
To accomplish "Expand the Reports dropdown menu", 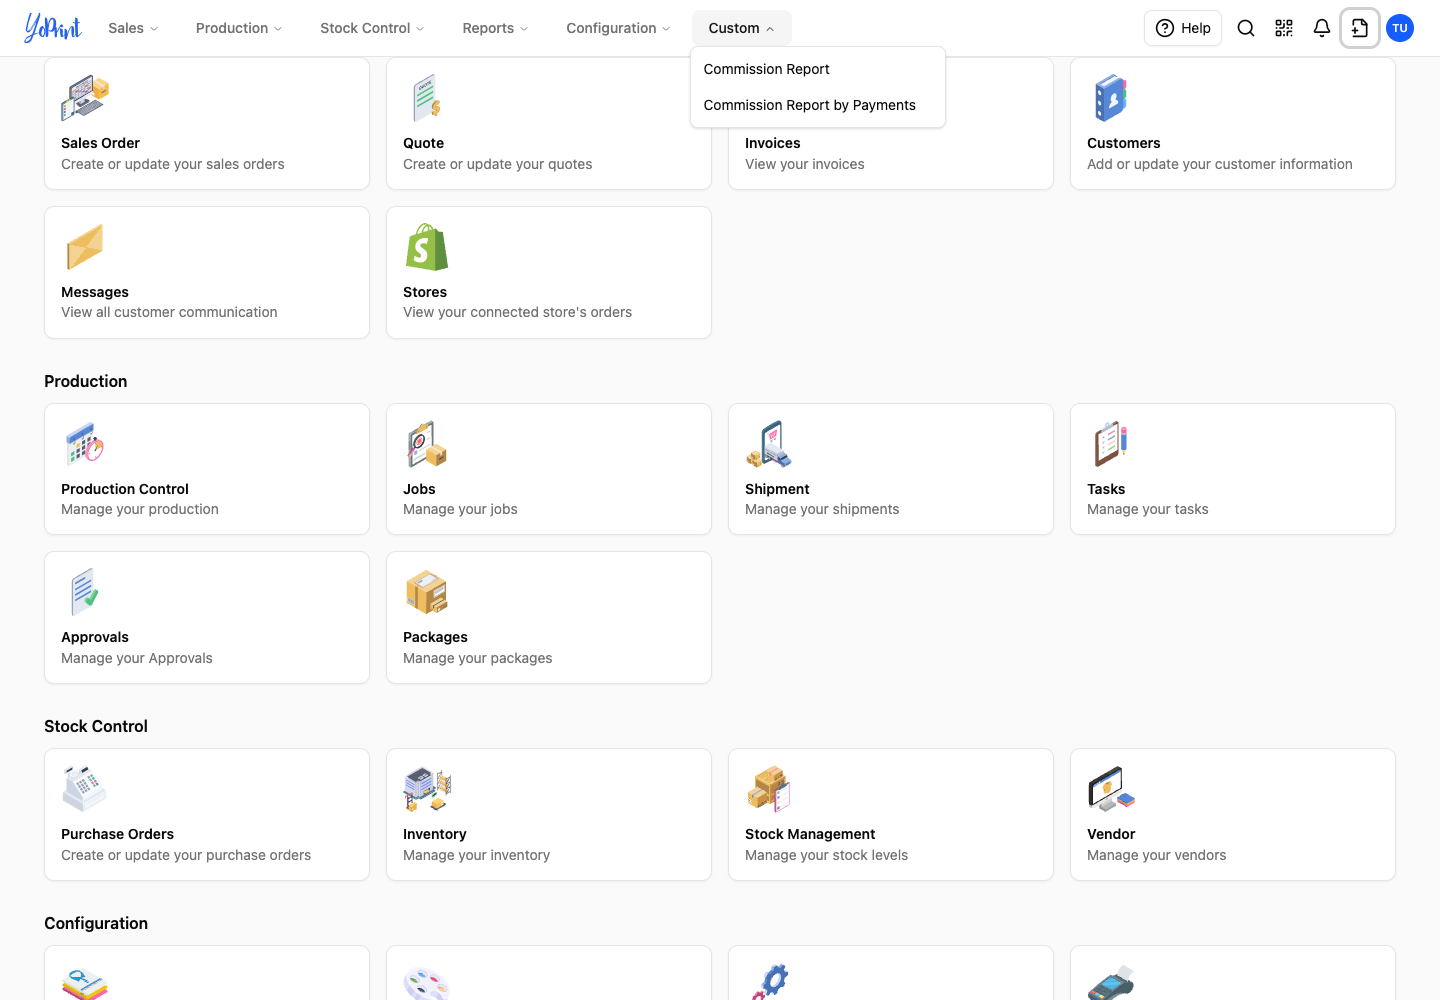I will point(495,28).
